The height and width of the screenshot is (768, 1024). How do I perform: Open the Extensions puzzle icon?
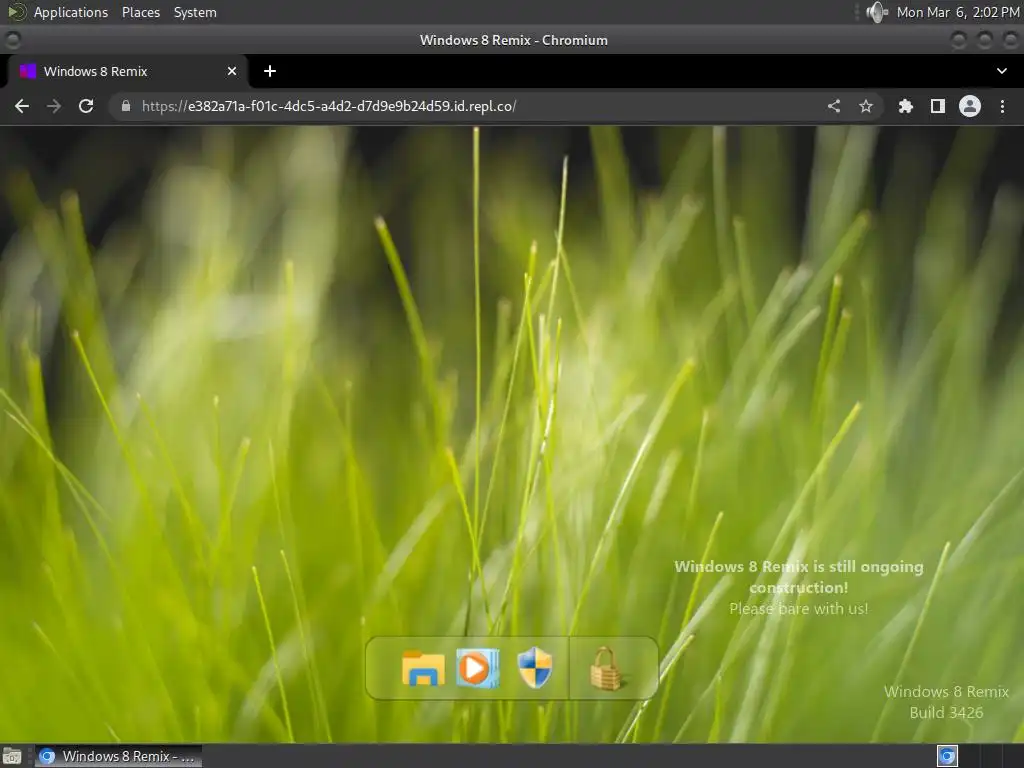[906, 106]
